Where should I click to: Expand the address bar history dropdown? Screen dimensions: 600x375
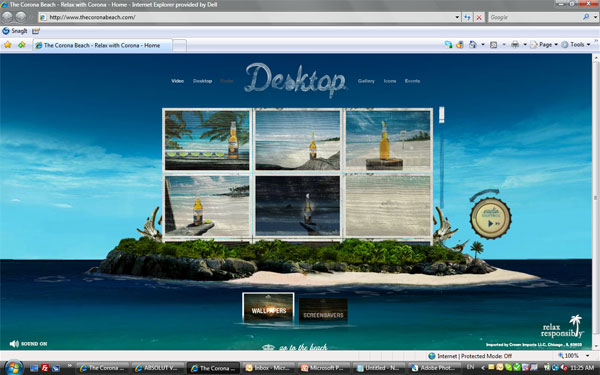point(457,17)
